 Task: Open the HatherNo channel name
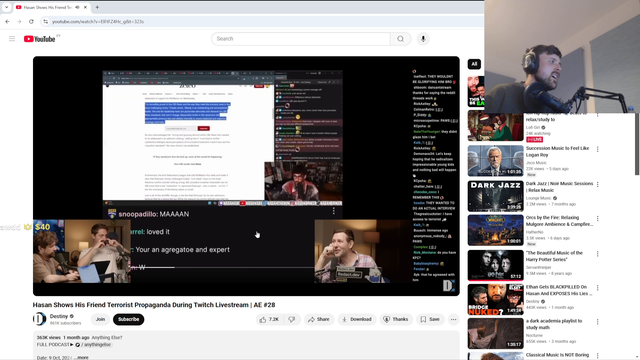pyautogui.click(x=535, y=231)
